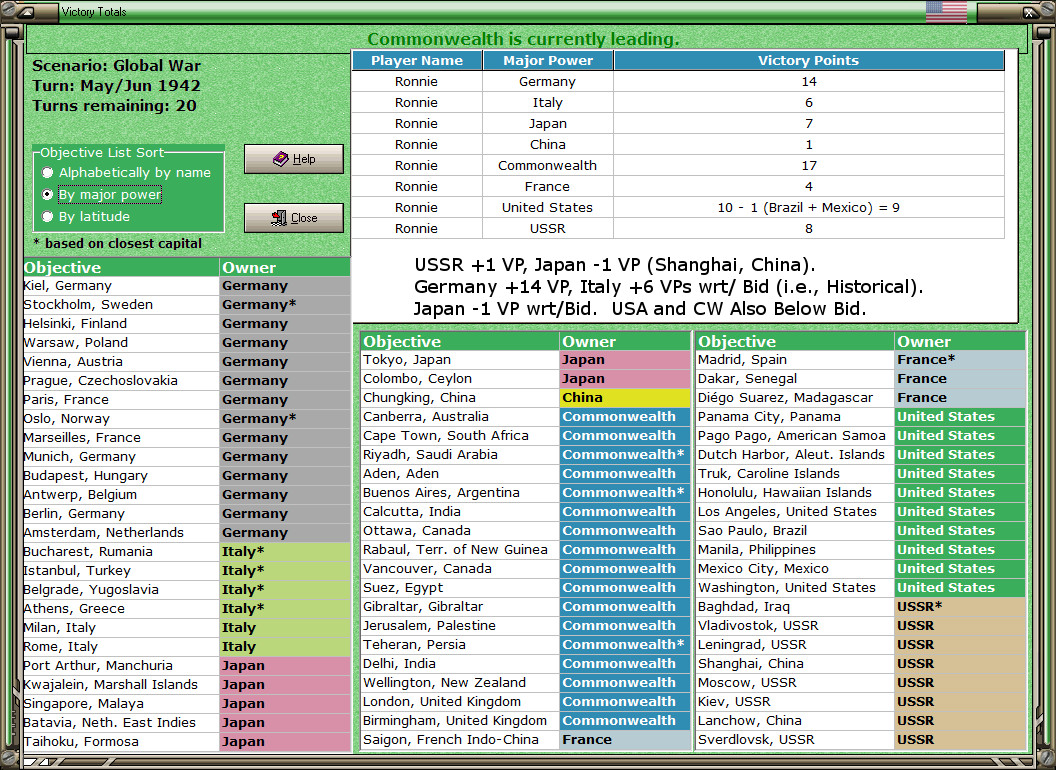
Task: Select the Commonwealth victory points value 17
Action: [x=809, y=166]
